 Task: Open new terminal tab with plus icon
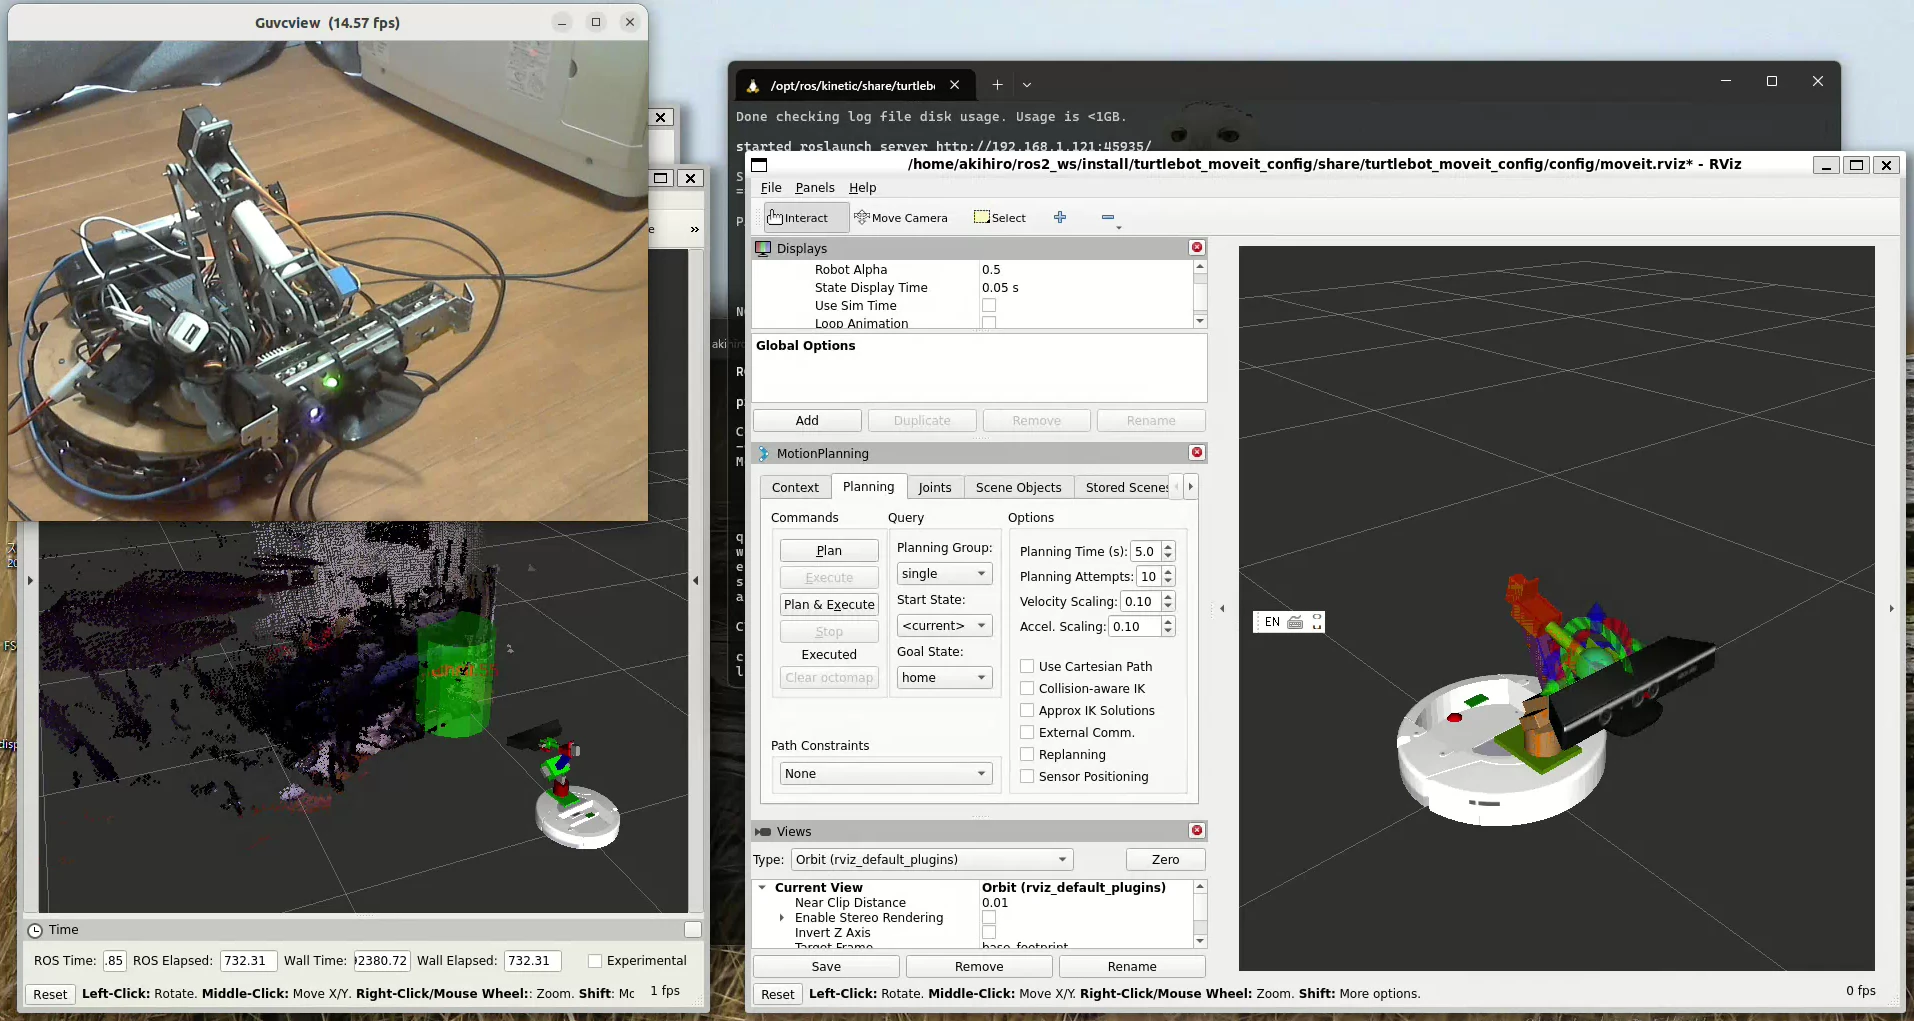tap(997, 85)
